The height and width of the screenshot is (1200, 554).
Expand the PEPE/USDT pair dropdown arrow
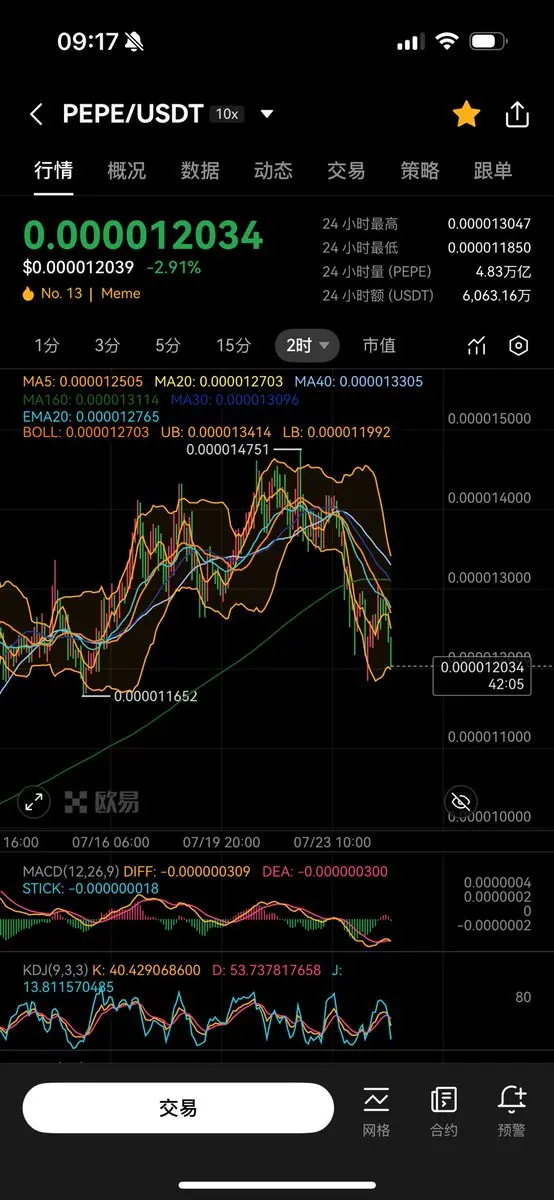pos(267,115)
